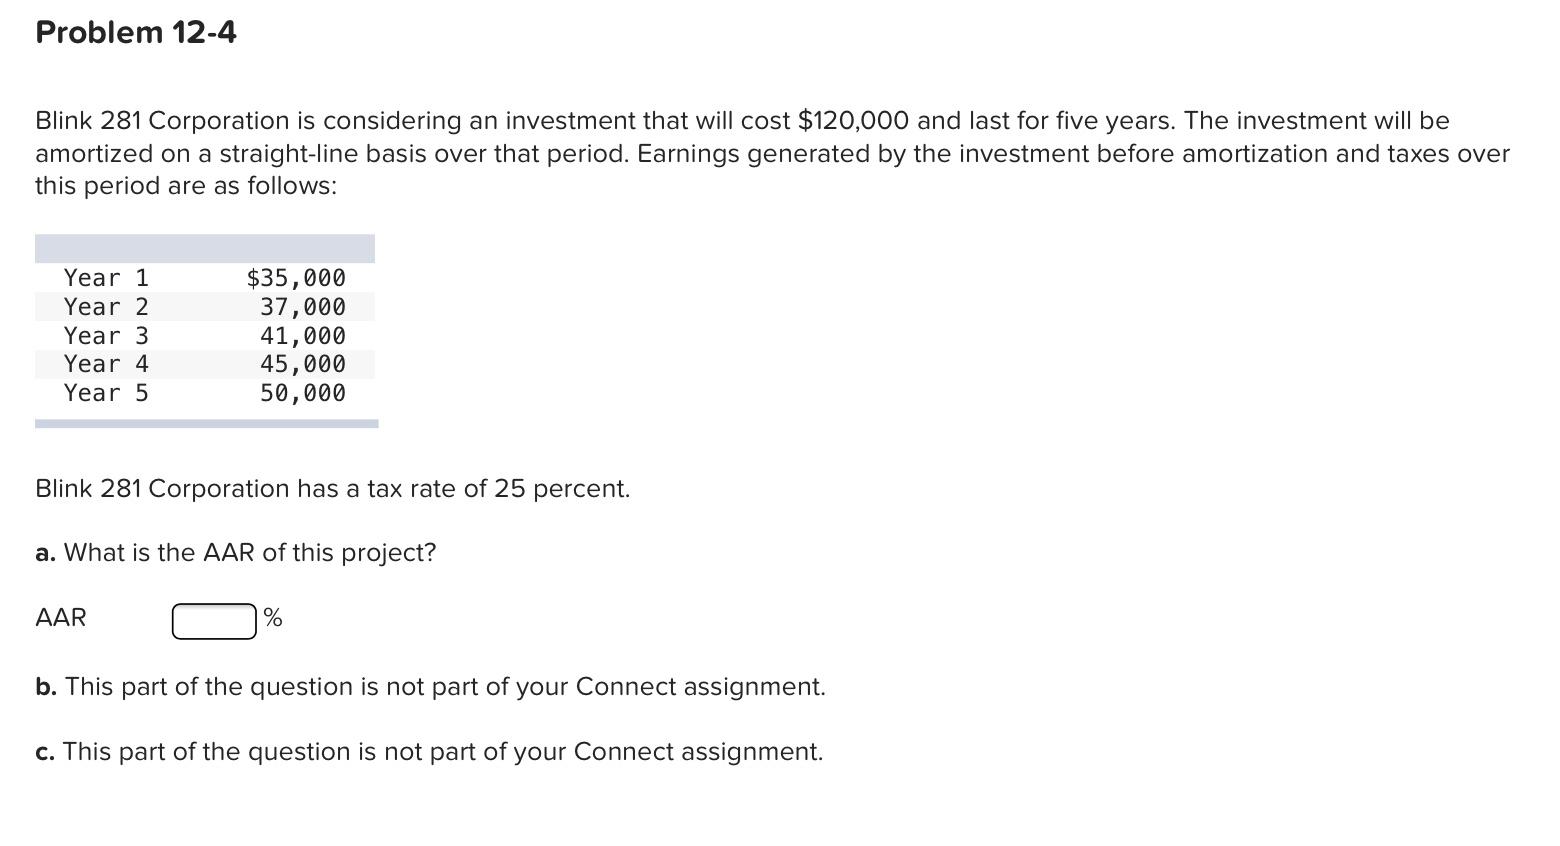Click the AAR answer input box
The image size is (1560, 846).
click(214, 621)
